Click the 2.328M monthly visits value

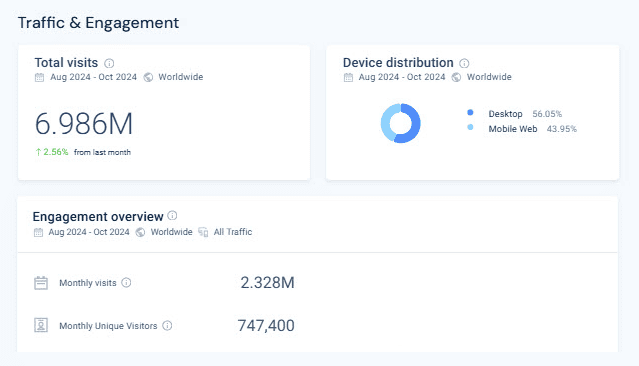(267, 282)
